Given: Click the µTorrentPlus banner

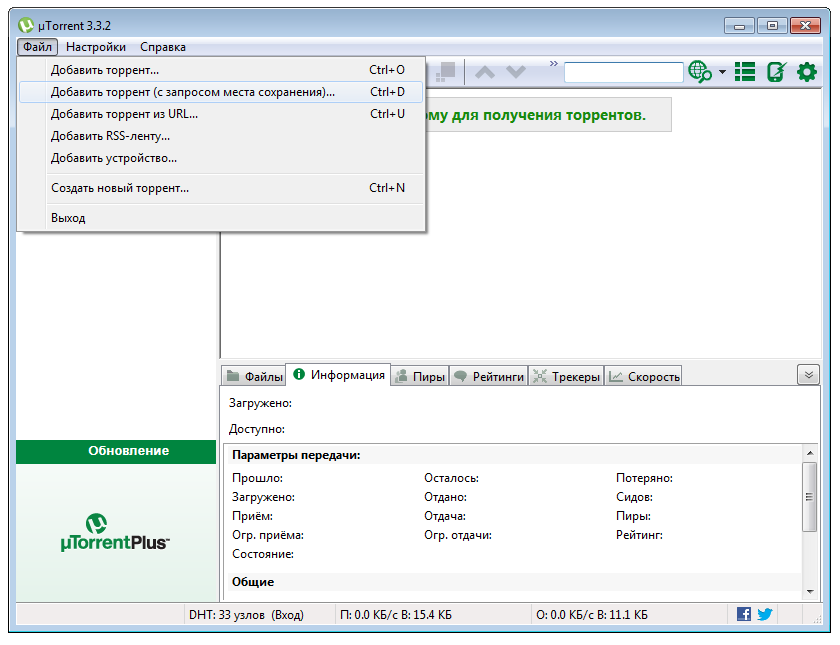Looking at the screenshot, I should click(116, 532).
